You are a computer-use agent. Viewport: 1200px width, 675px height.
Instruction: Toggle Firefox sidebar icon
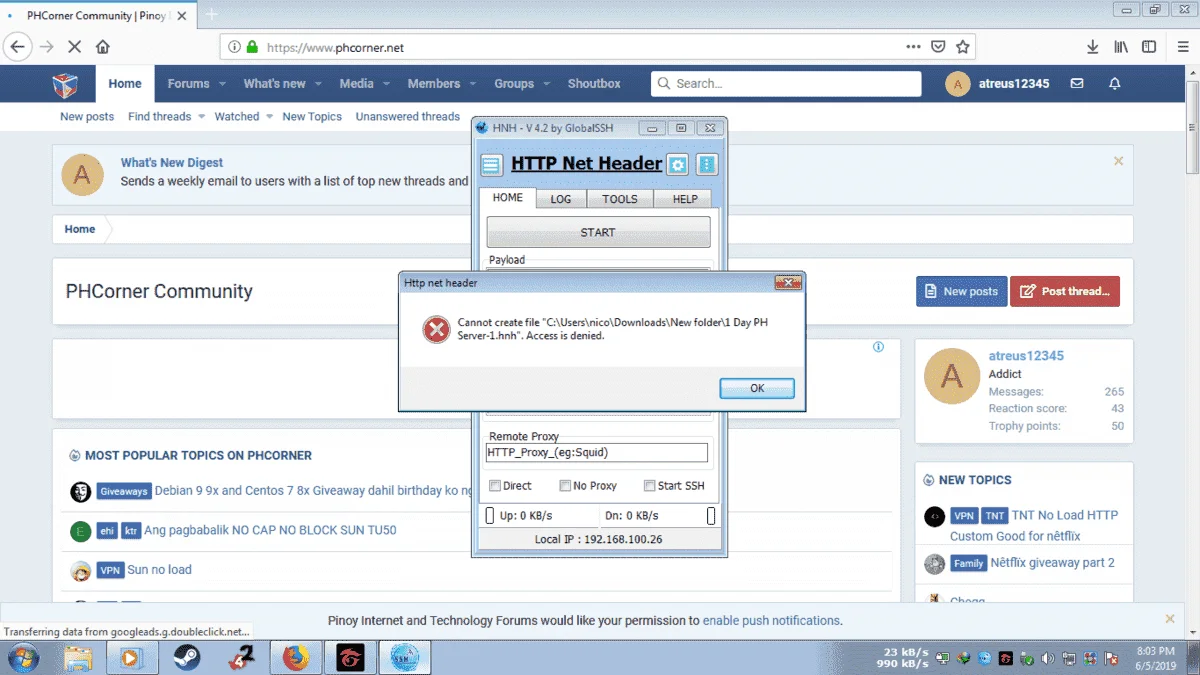[x=1150, y=47]
